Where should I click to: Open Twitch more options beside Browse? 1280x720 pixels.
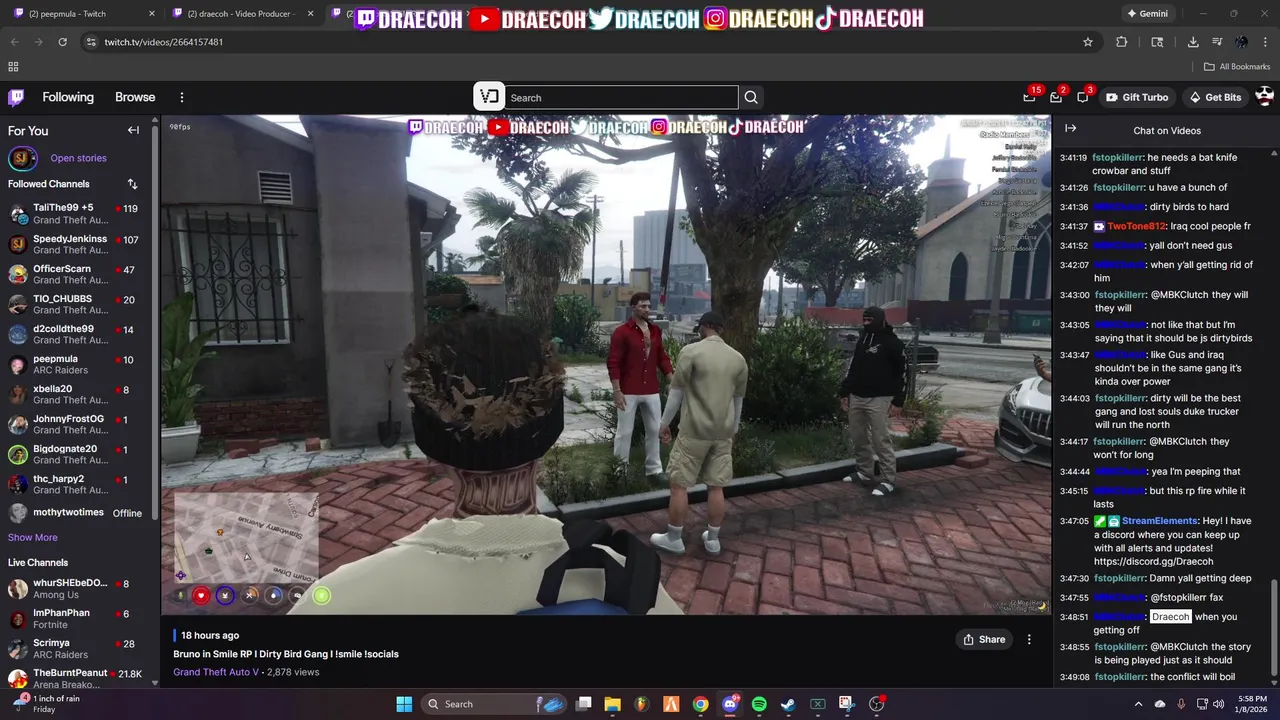(x=182, y=97)
